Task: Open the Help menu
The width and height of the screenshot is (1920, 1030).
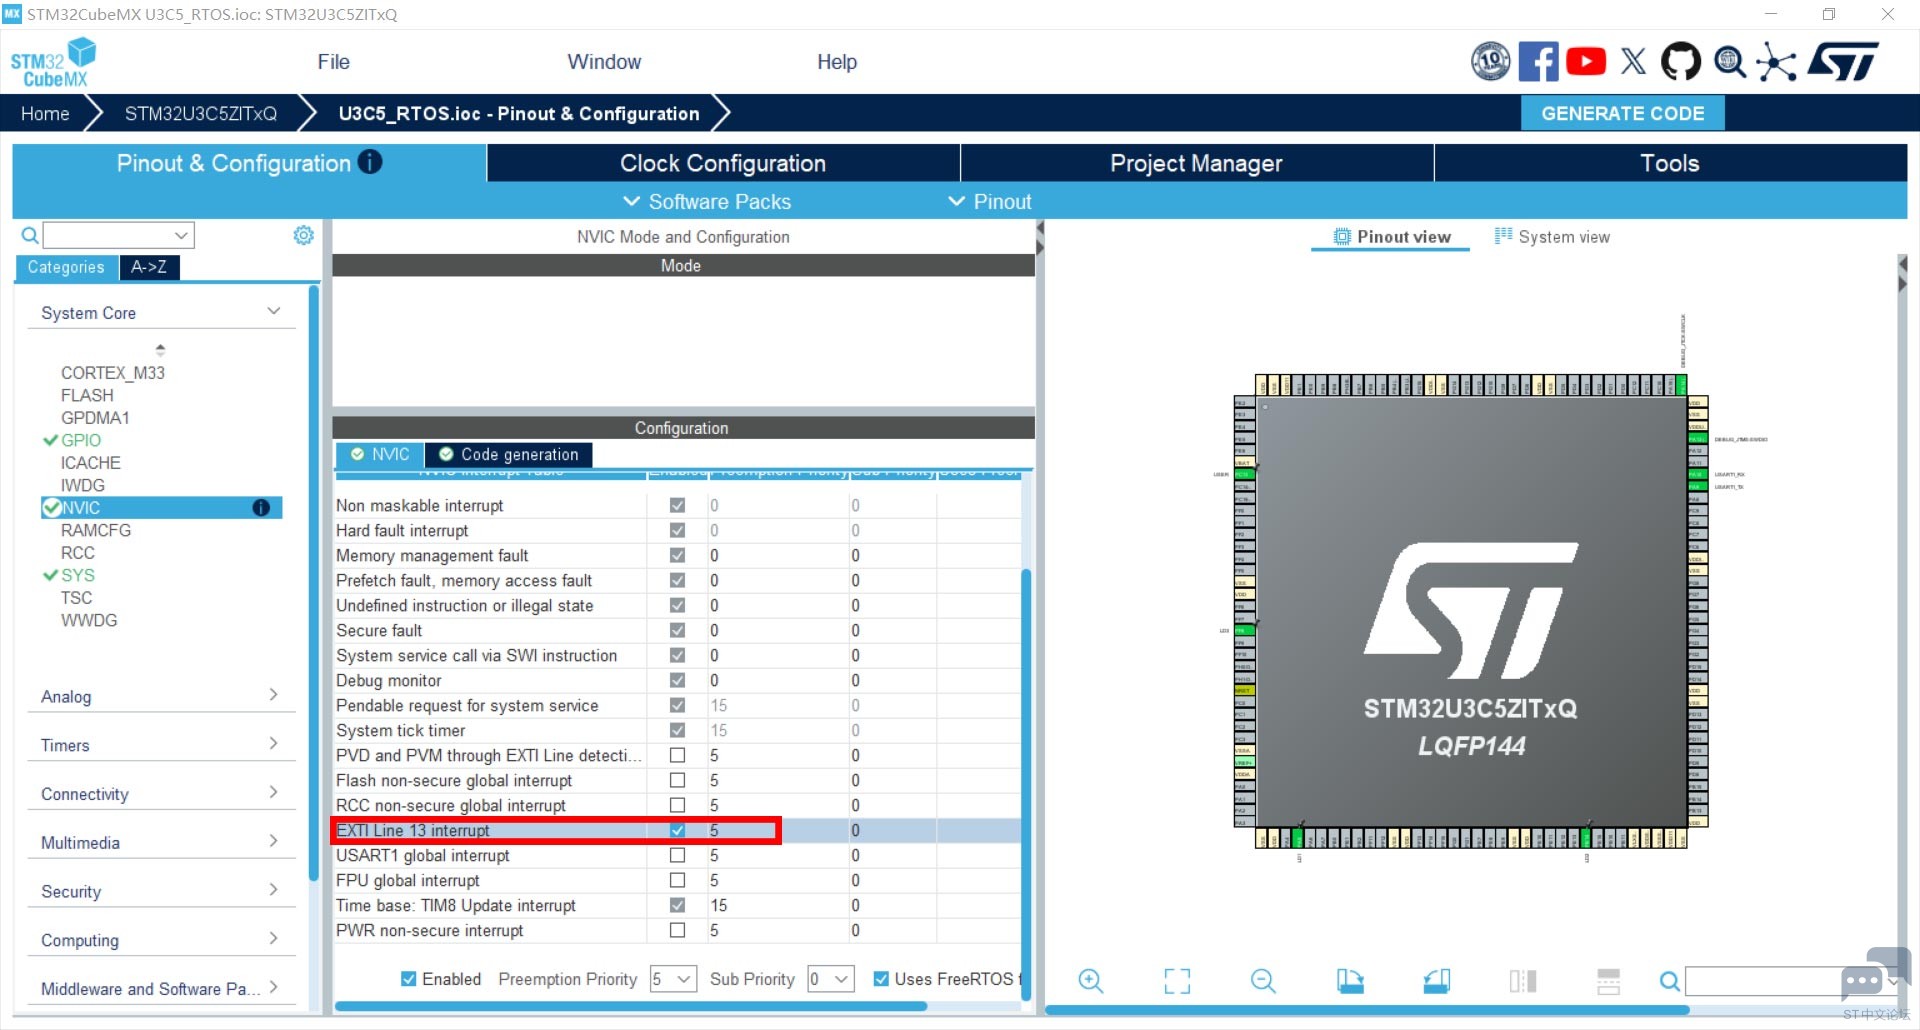Action: coord(837,62)
